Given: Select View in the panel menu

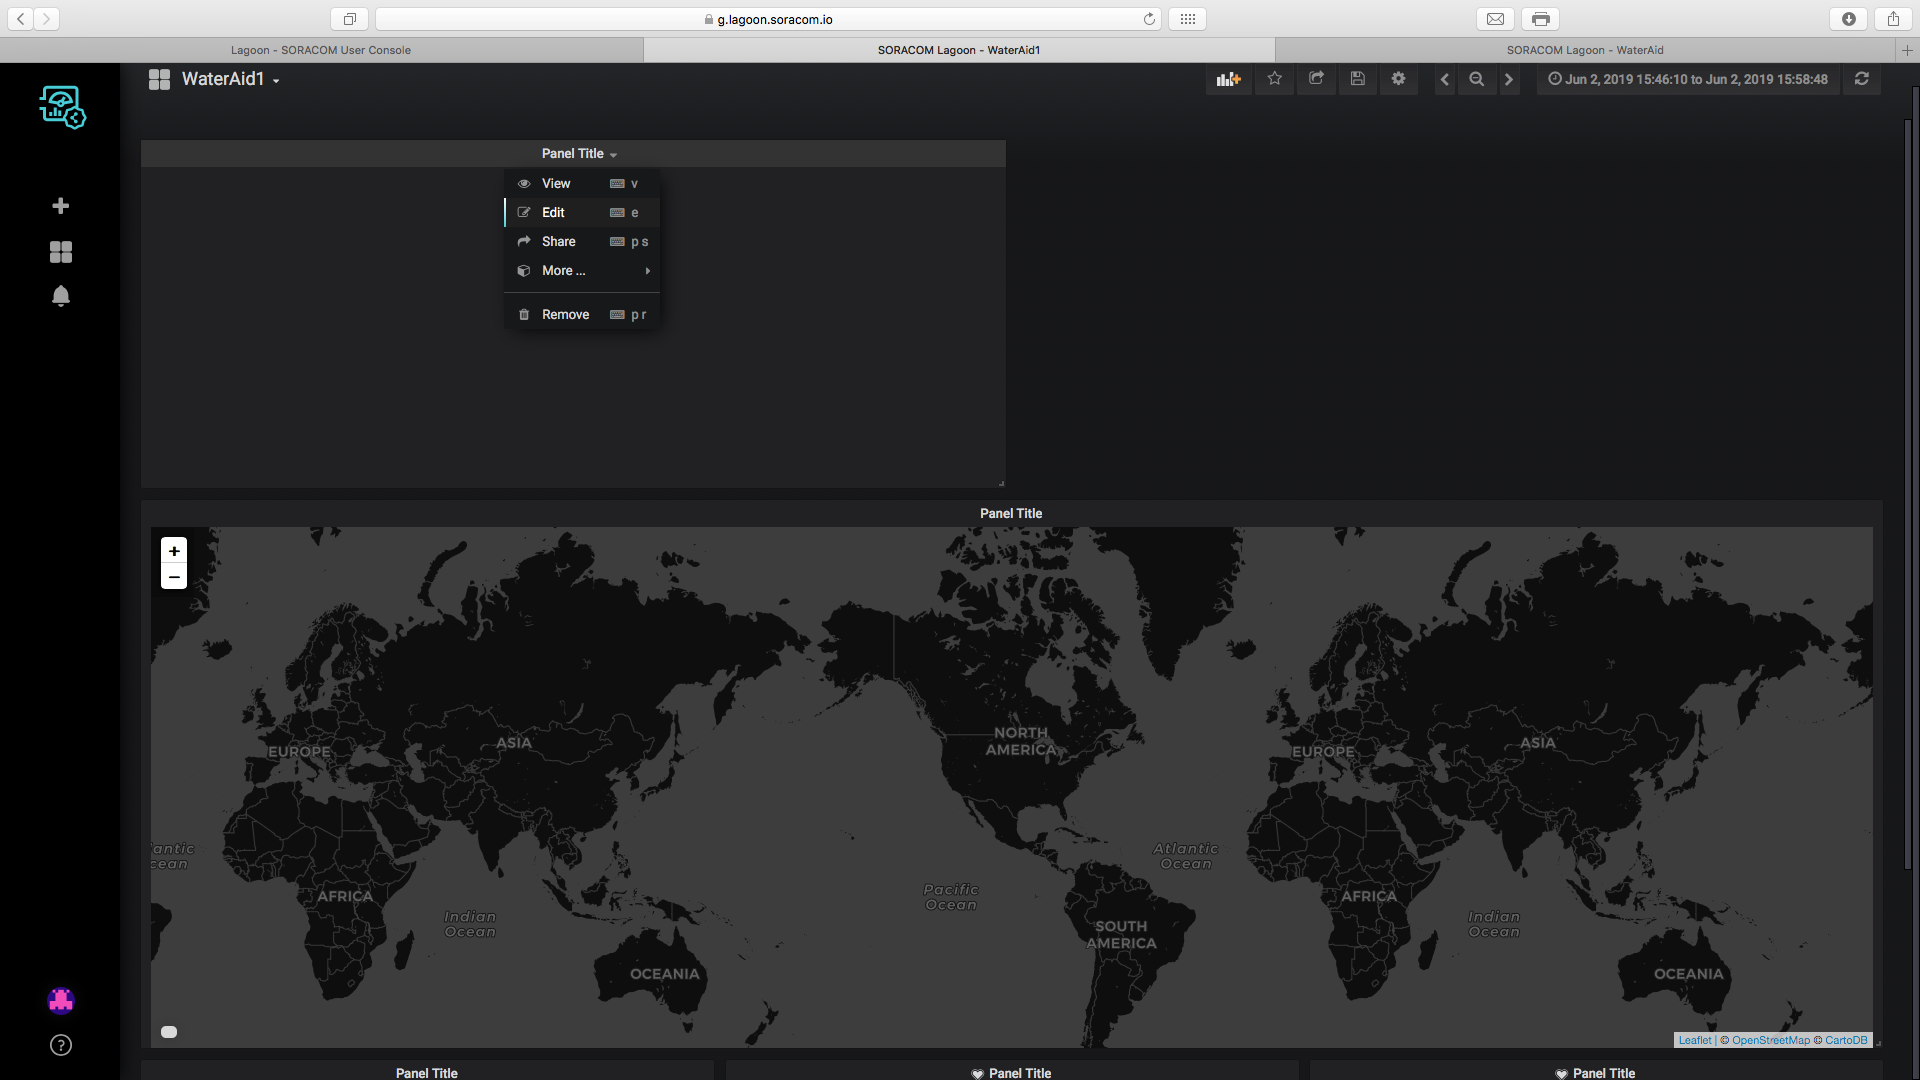Looking at the screenshot, I should coord(556,184).
